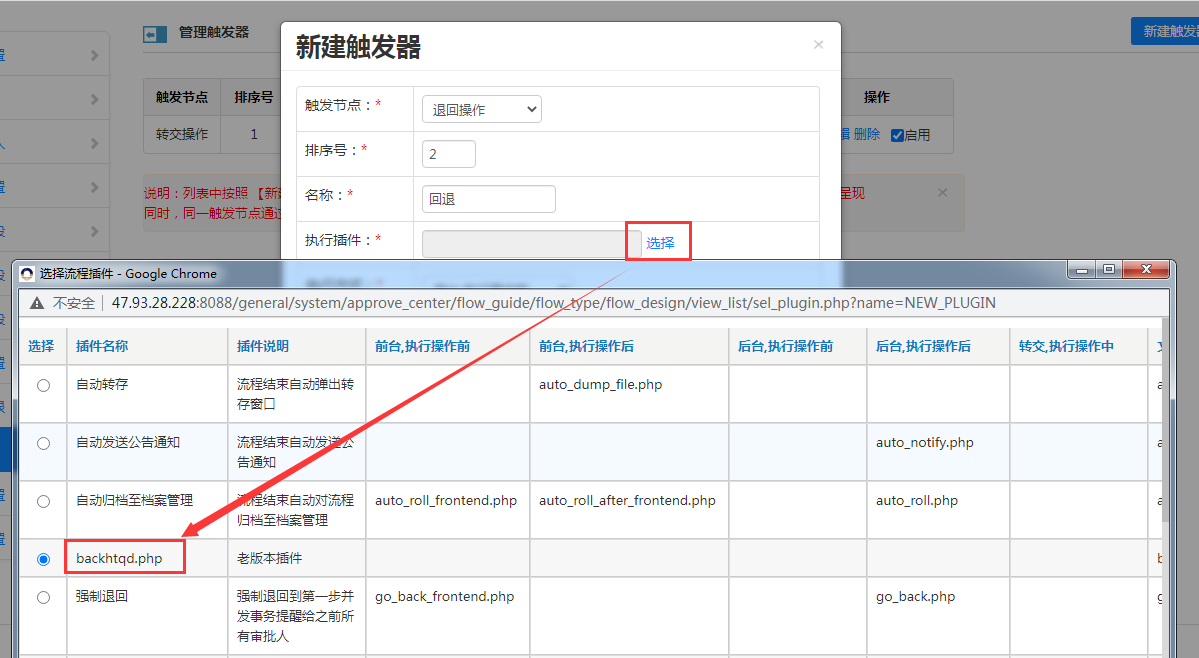Click the backhtqd.php plugin name
The image size is (1199, 658).
(119, 559)
